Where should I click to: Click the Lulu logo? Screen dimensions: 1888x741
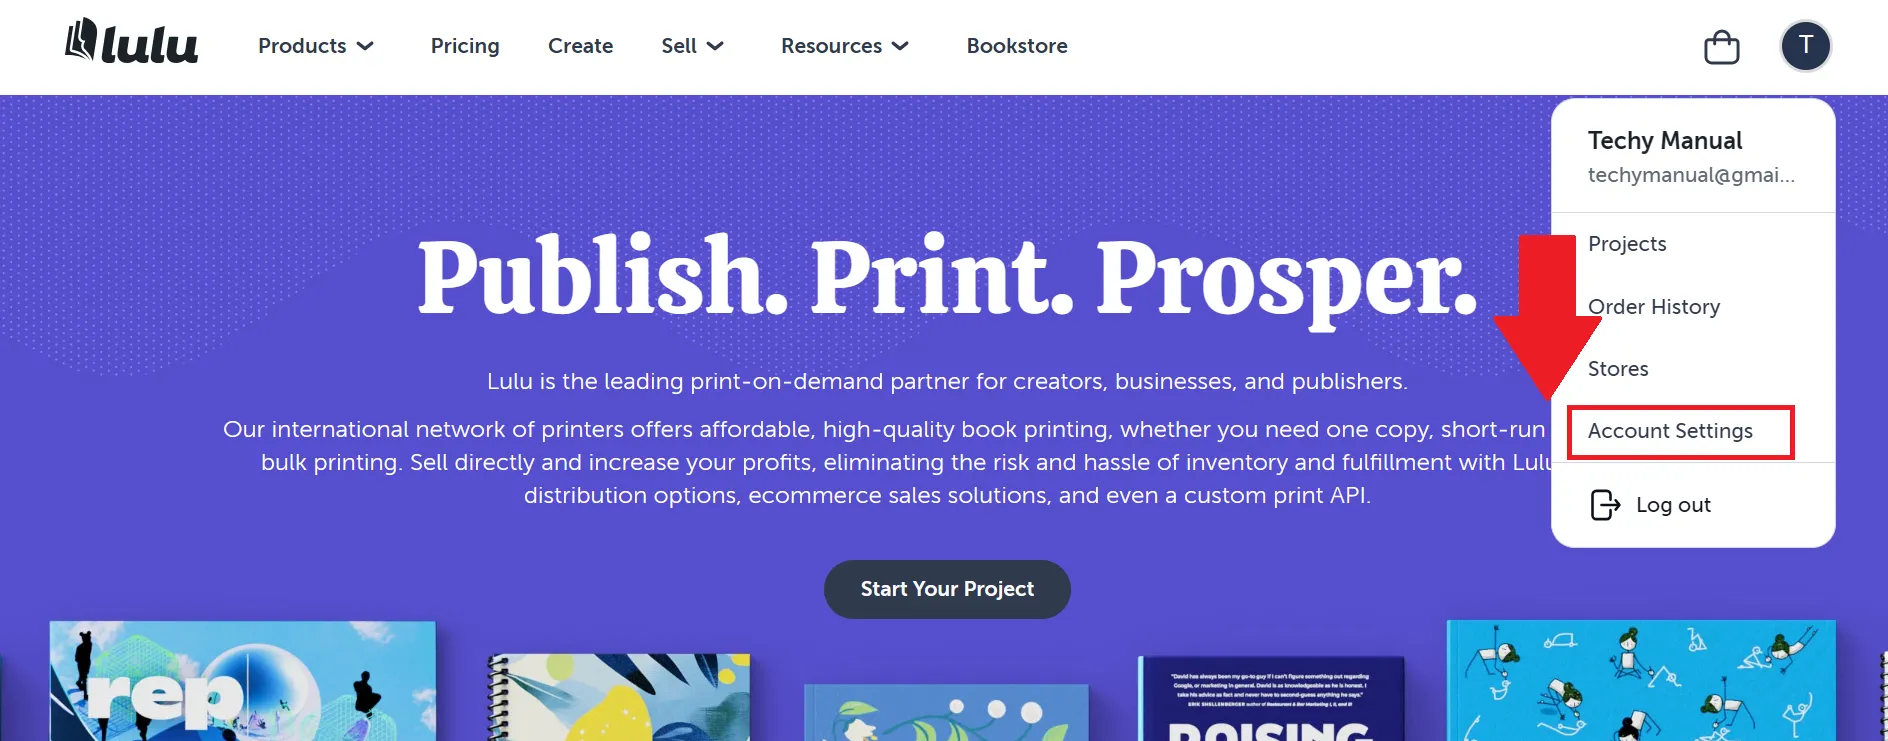(131, 43)
